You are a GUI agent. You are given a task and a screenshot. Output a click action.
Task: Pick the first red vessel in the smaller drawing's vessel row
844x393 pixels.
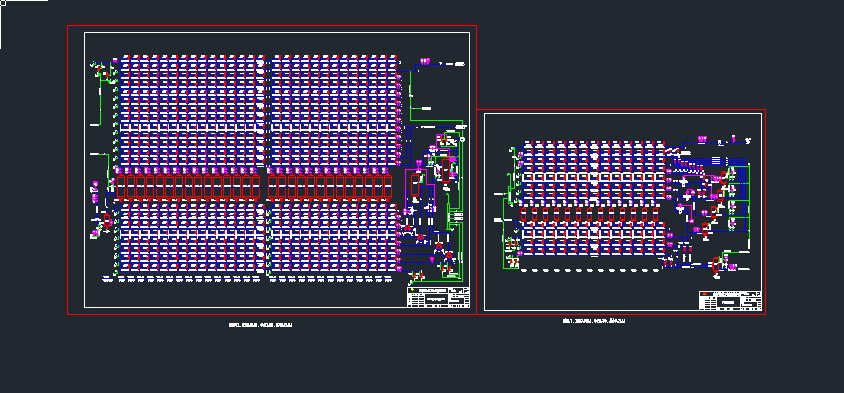[x=523, y=214]
